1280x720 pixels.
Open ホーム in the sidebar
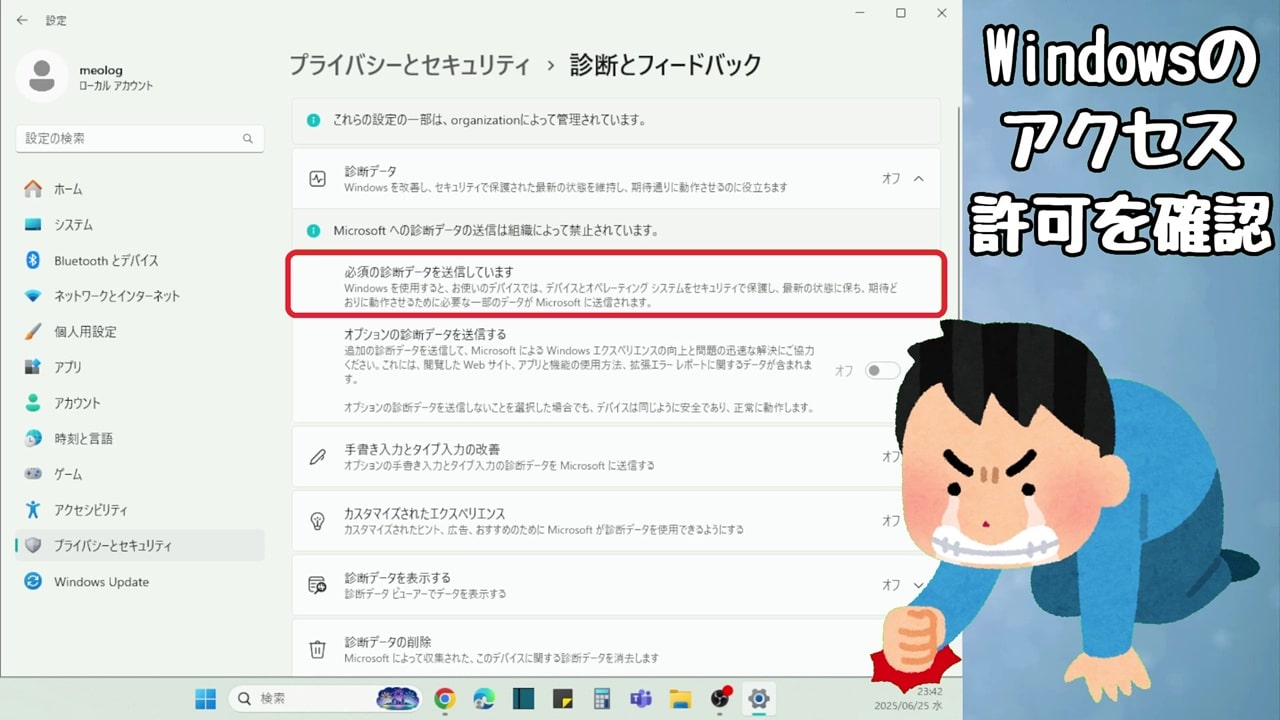[140, 189]
